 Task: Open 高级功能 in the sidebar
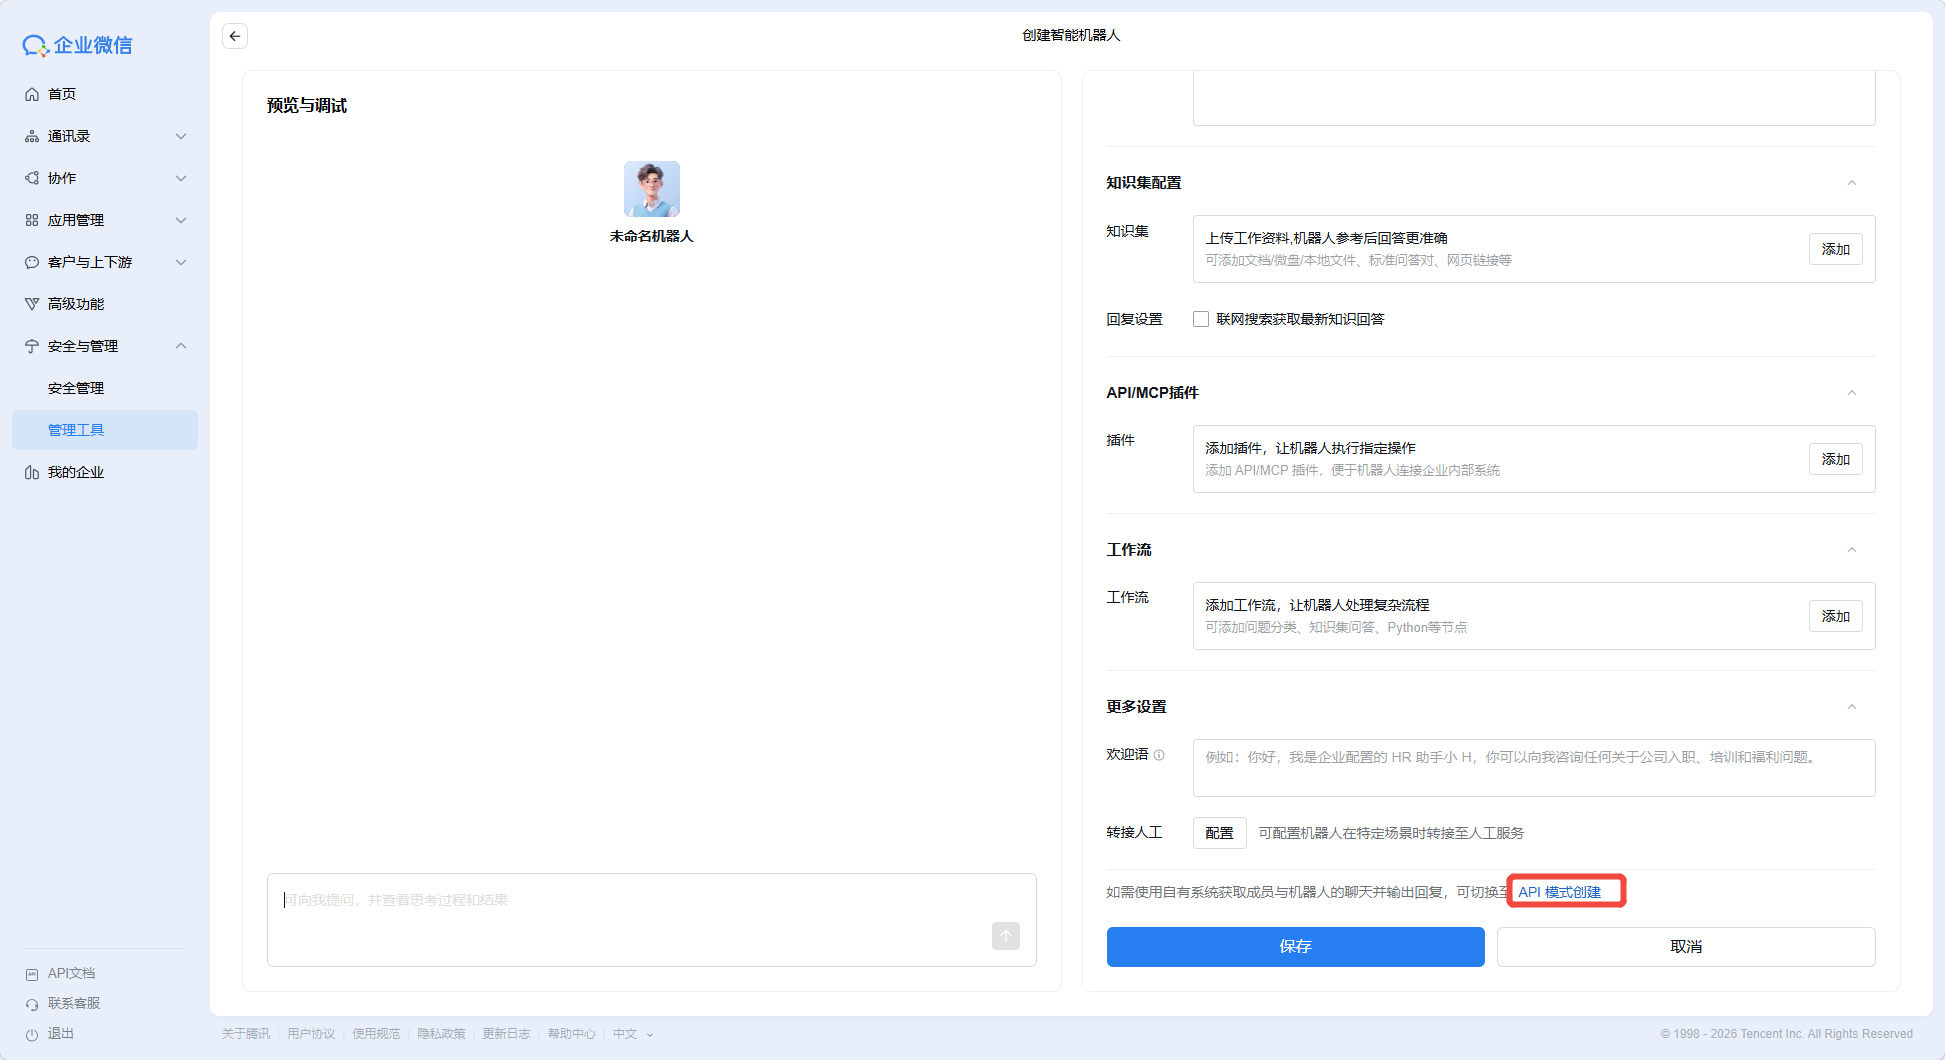(x=76, y=304)
